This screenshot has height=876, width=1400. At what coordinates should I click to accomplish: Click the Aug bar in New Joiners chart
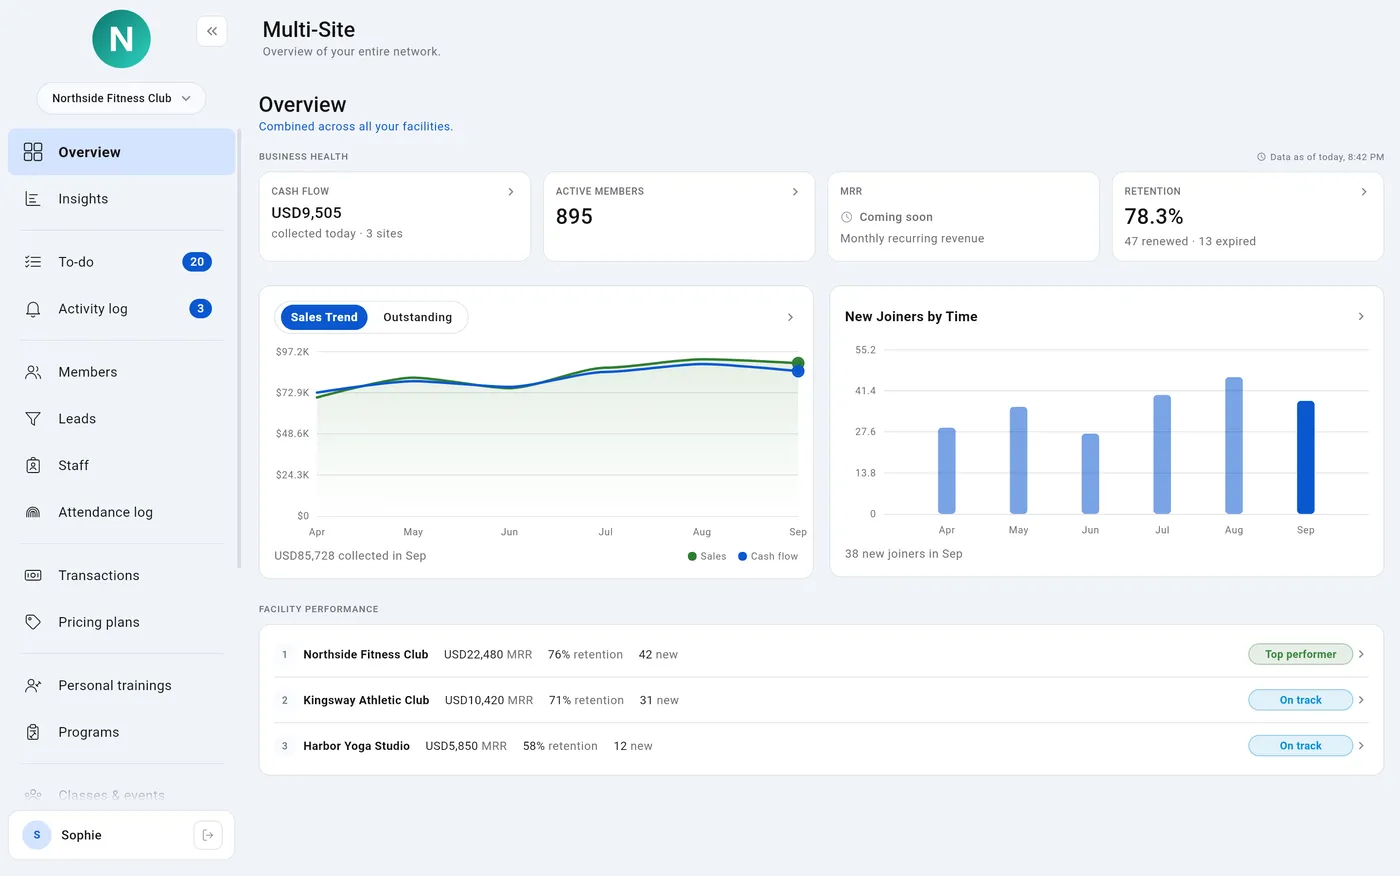coord(1234,445)
